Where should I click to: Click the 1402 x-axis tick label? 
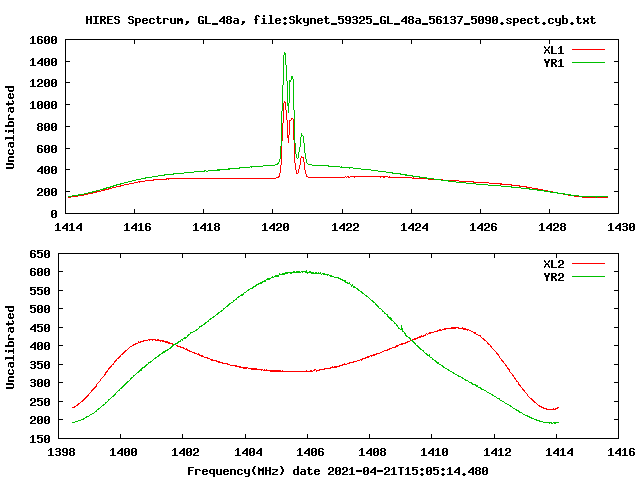pos(185,452)
